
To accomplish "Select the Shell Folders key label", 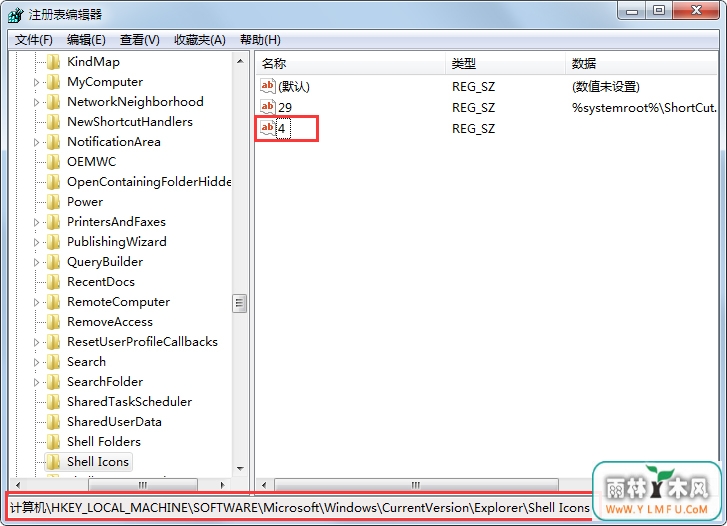I will pyautogui.click(x=104, y=442).
